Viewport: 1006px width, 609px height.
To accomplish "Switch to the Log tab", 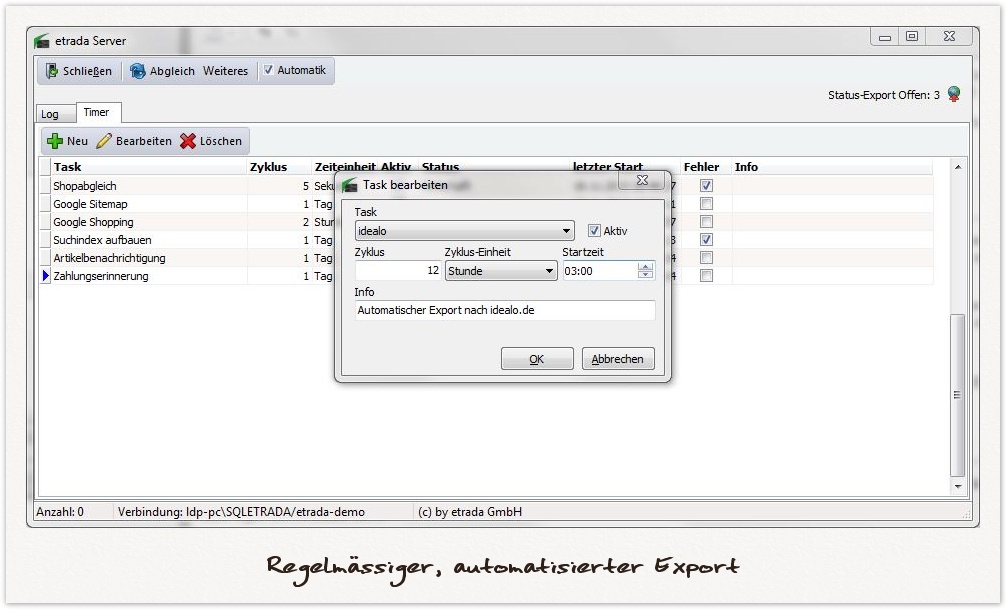I will [50, 114].
